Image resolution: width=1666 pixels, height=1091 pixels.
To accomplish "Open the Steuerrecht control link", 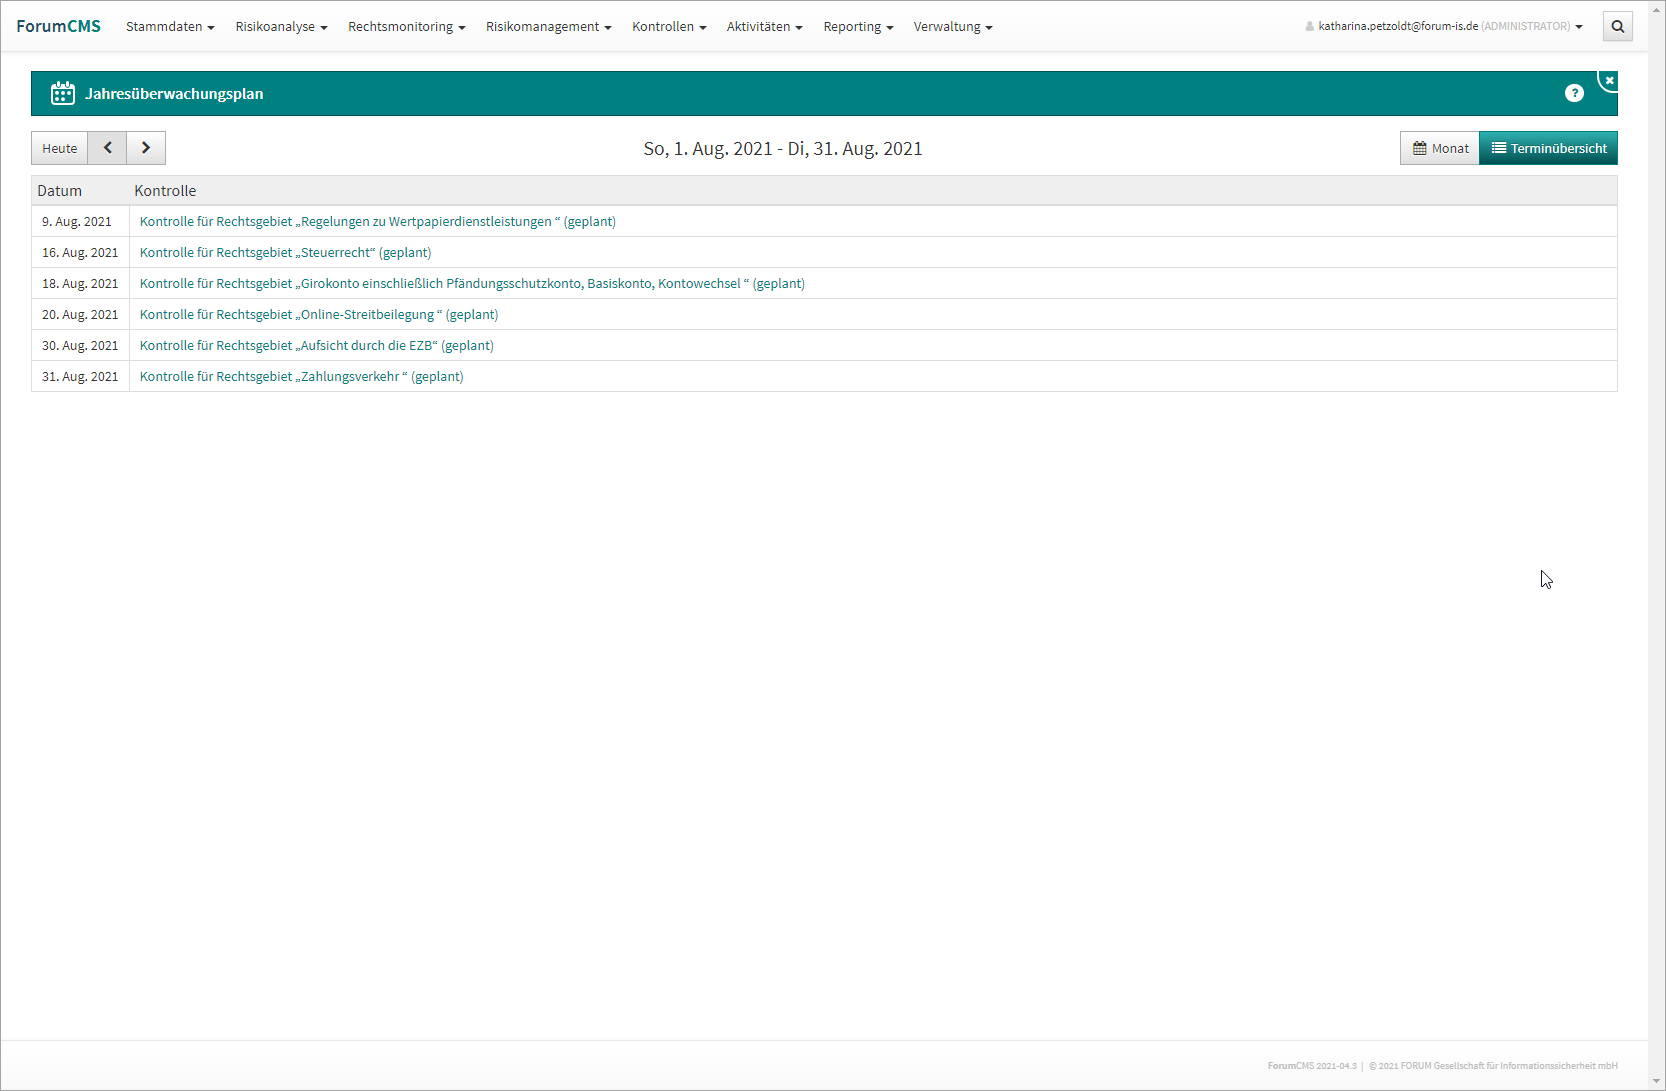I will (285, 253).
